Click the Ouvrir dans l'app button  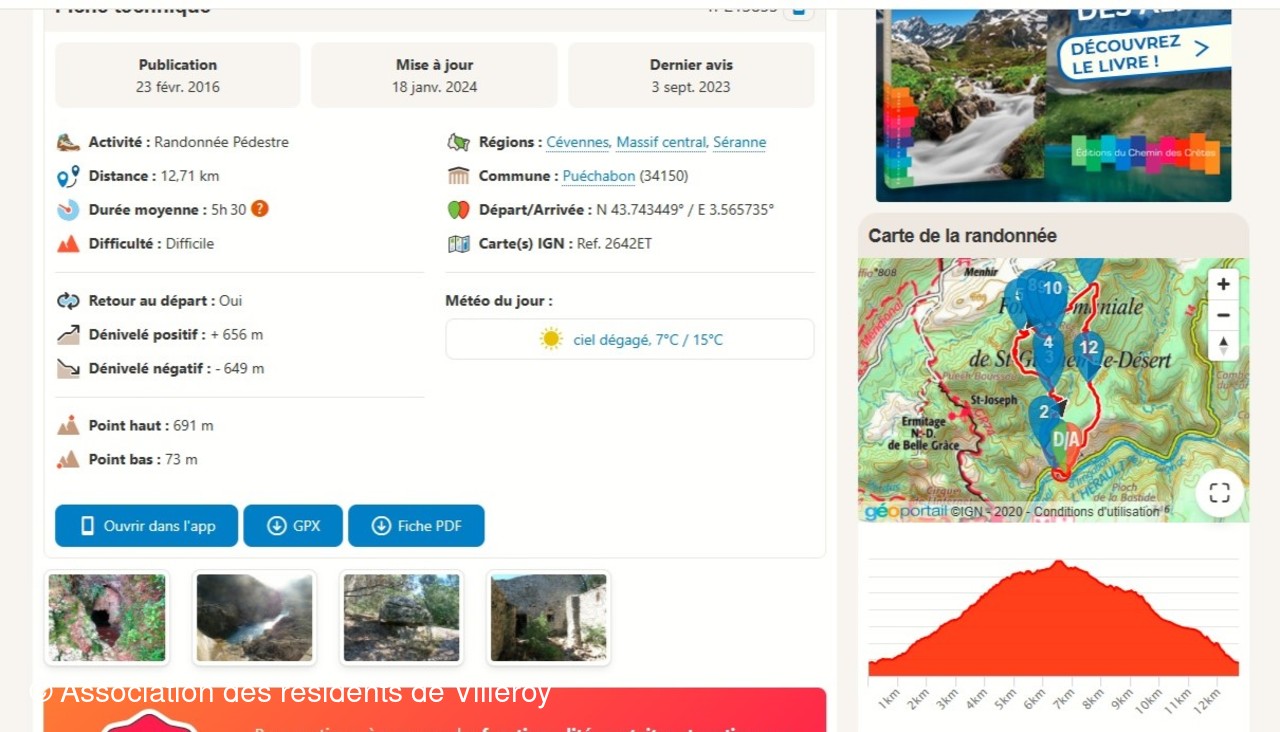click(146, 526)
